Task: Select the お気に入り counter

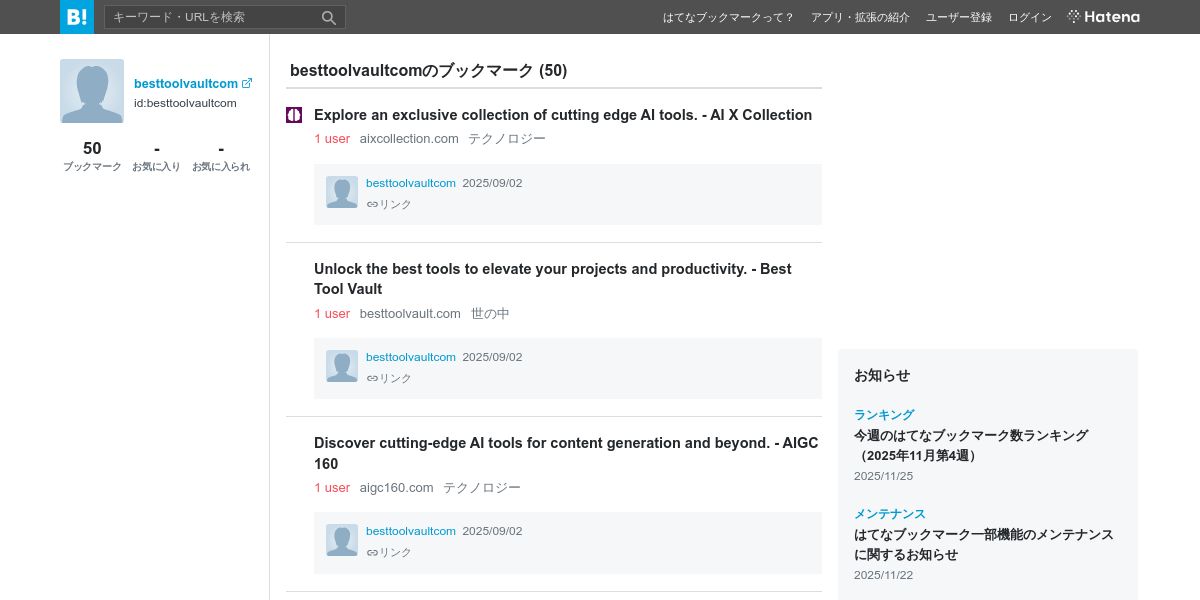Action: 157,156
